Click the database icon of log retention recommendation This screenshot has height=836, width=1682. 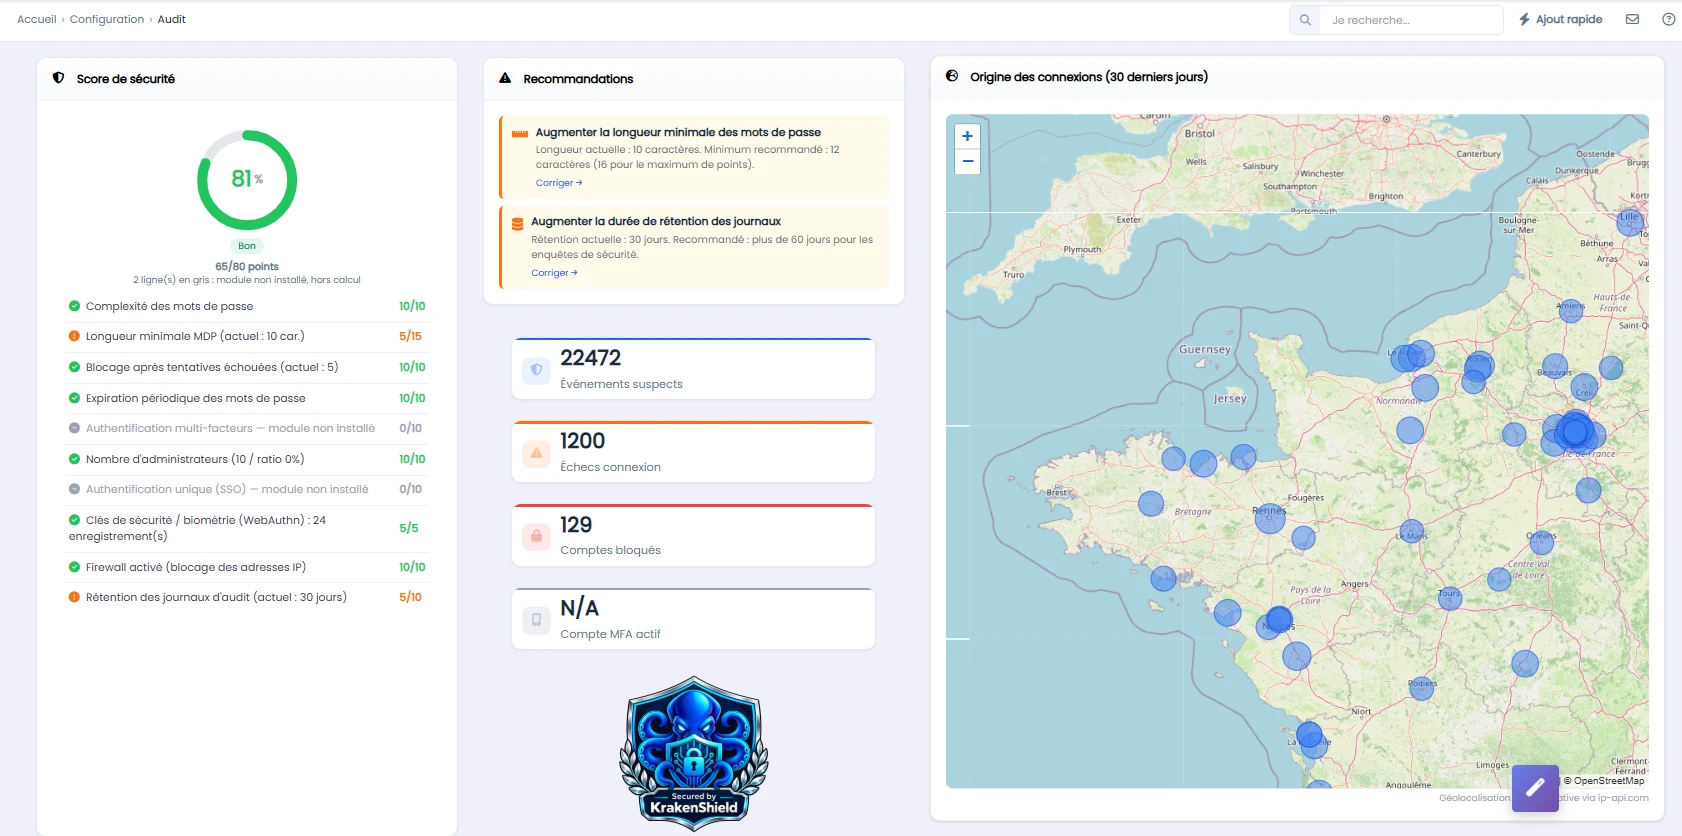coord(518,224)
